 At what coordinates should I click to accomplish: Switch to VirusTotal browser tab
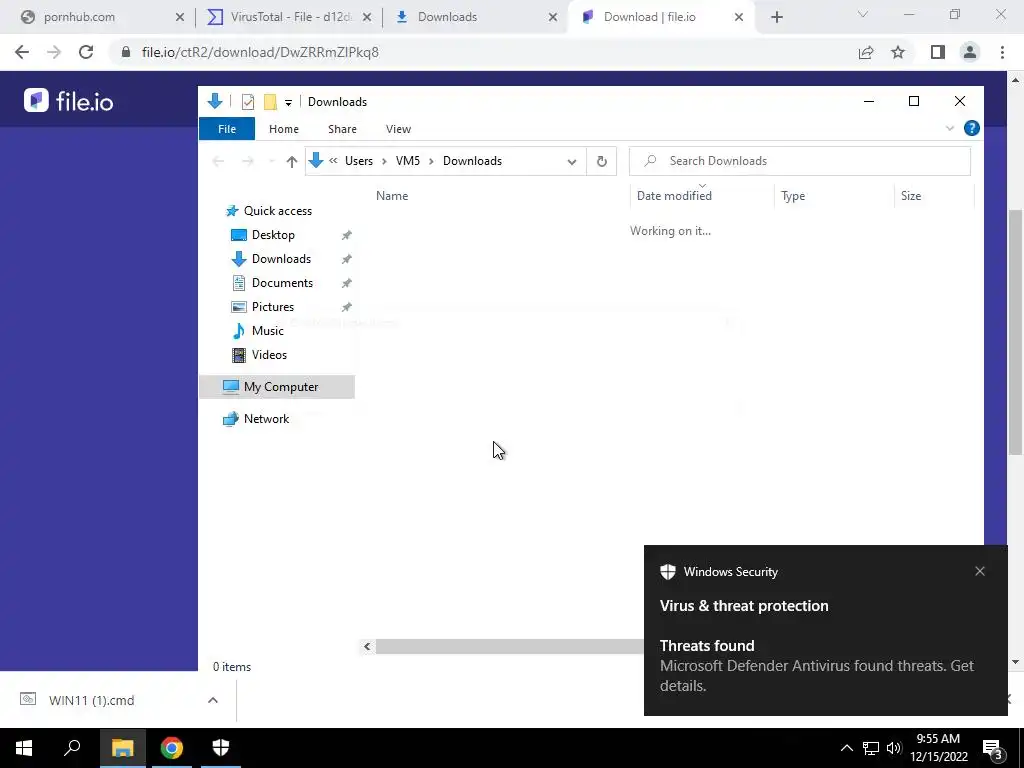[291, 17]
